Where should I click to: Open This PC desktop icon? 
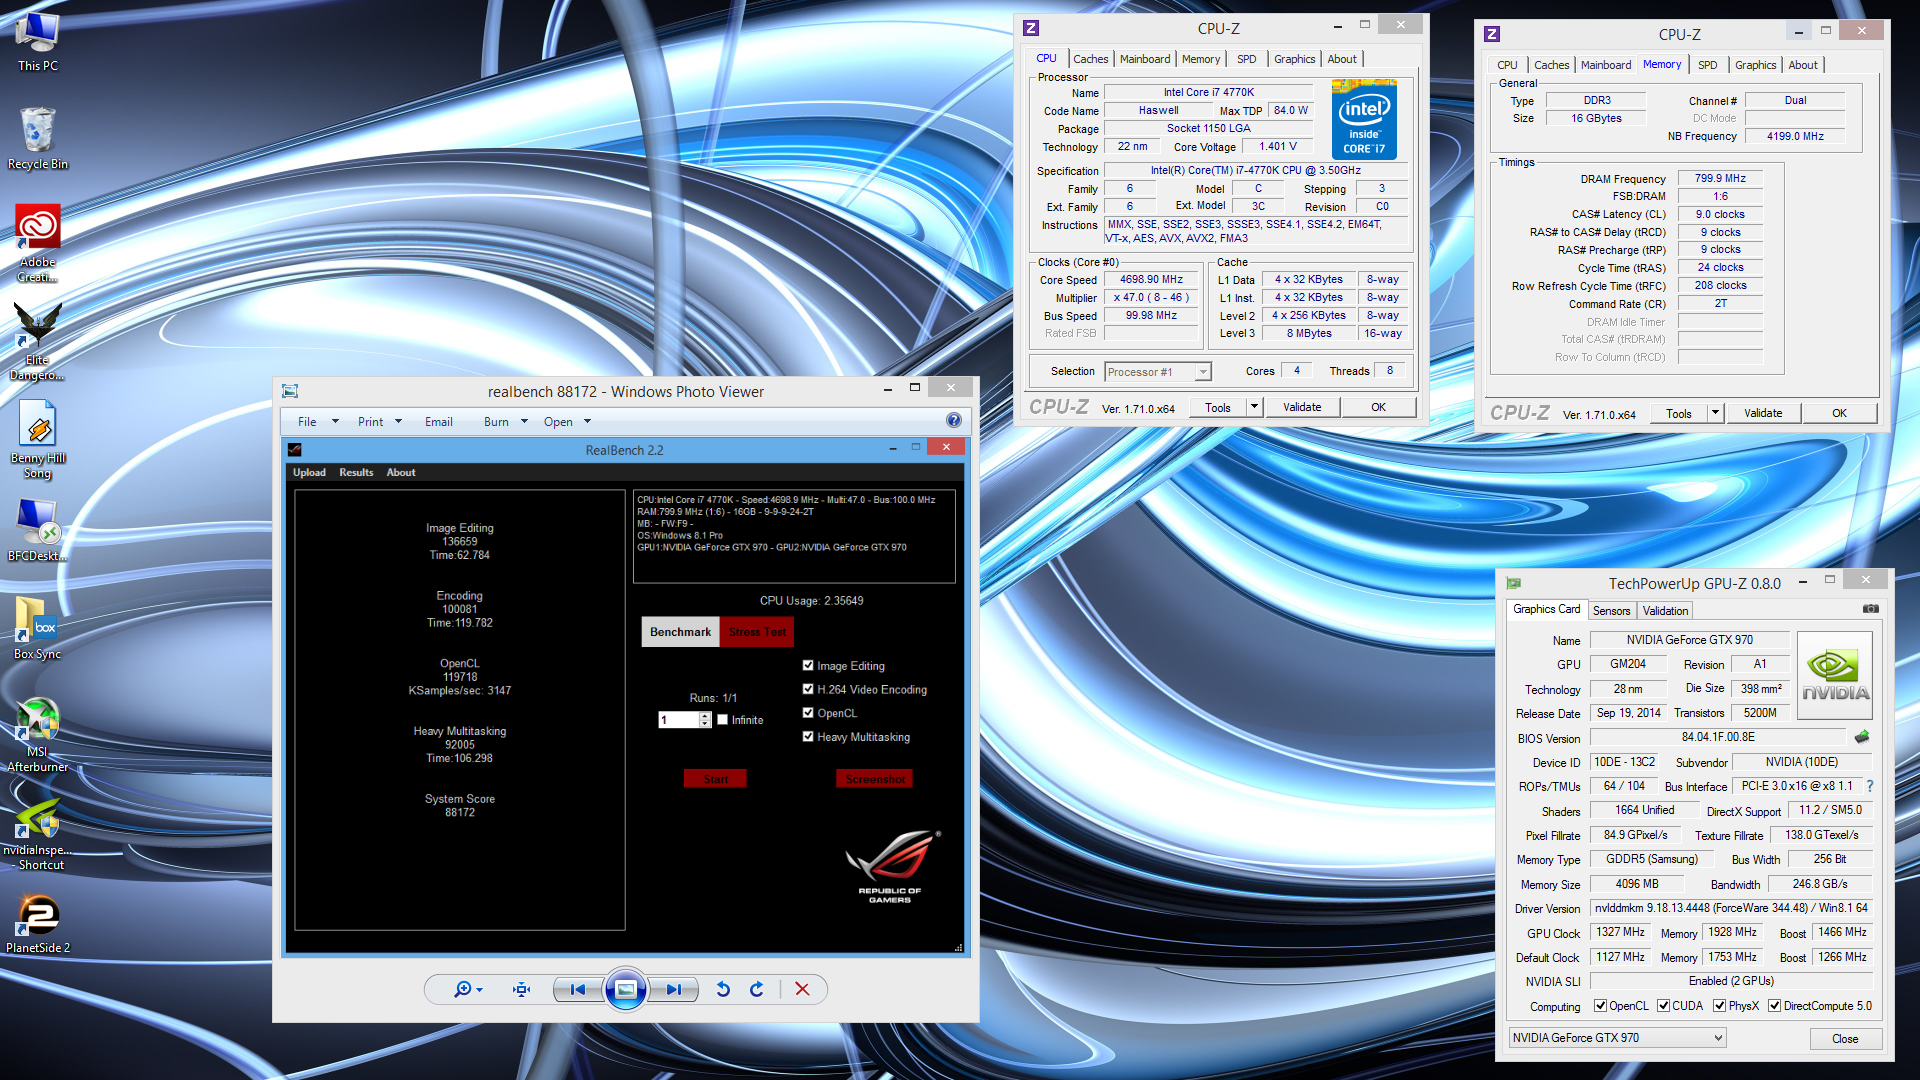click(x=38, y=40)
